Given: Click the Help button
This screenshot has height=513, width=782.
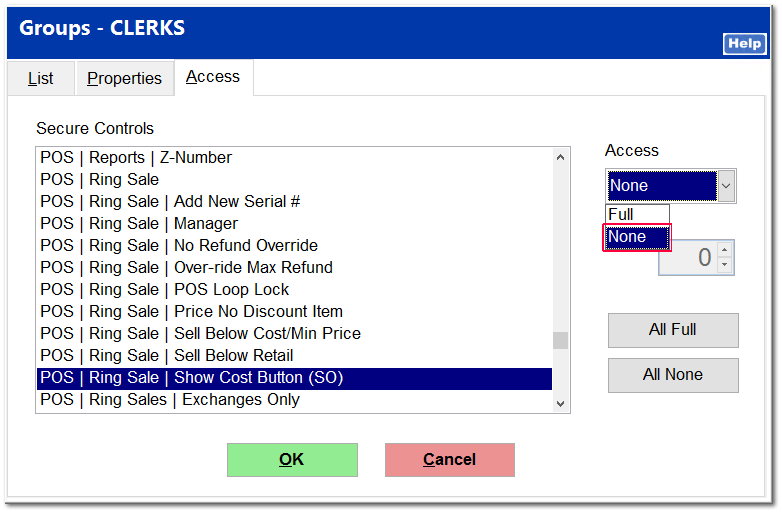Looking at the screenshot, I should (x=744, y=44).
